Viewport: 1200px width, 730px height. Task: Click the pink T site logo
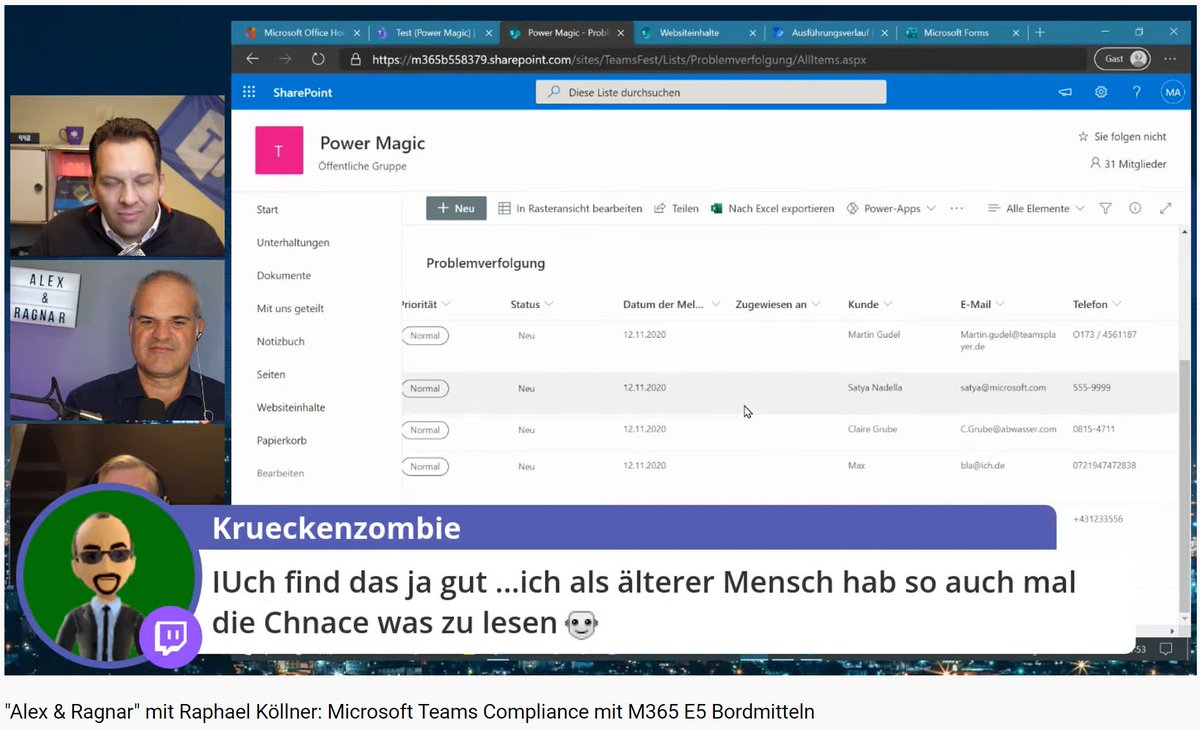point(279,151)
